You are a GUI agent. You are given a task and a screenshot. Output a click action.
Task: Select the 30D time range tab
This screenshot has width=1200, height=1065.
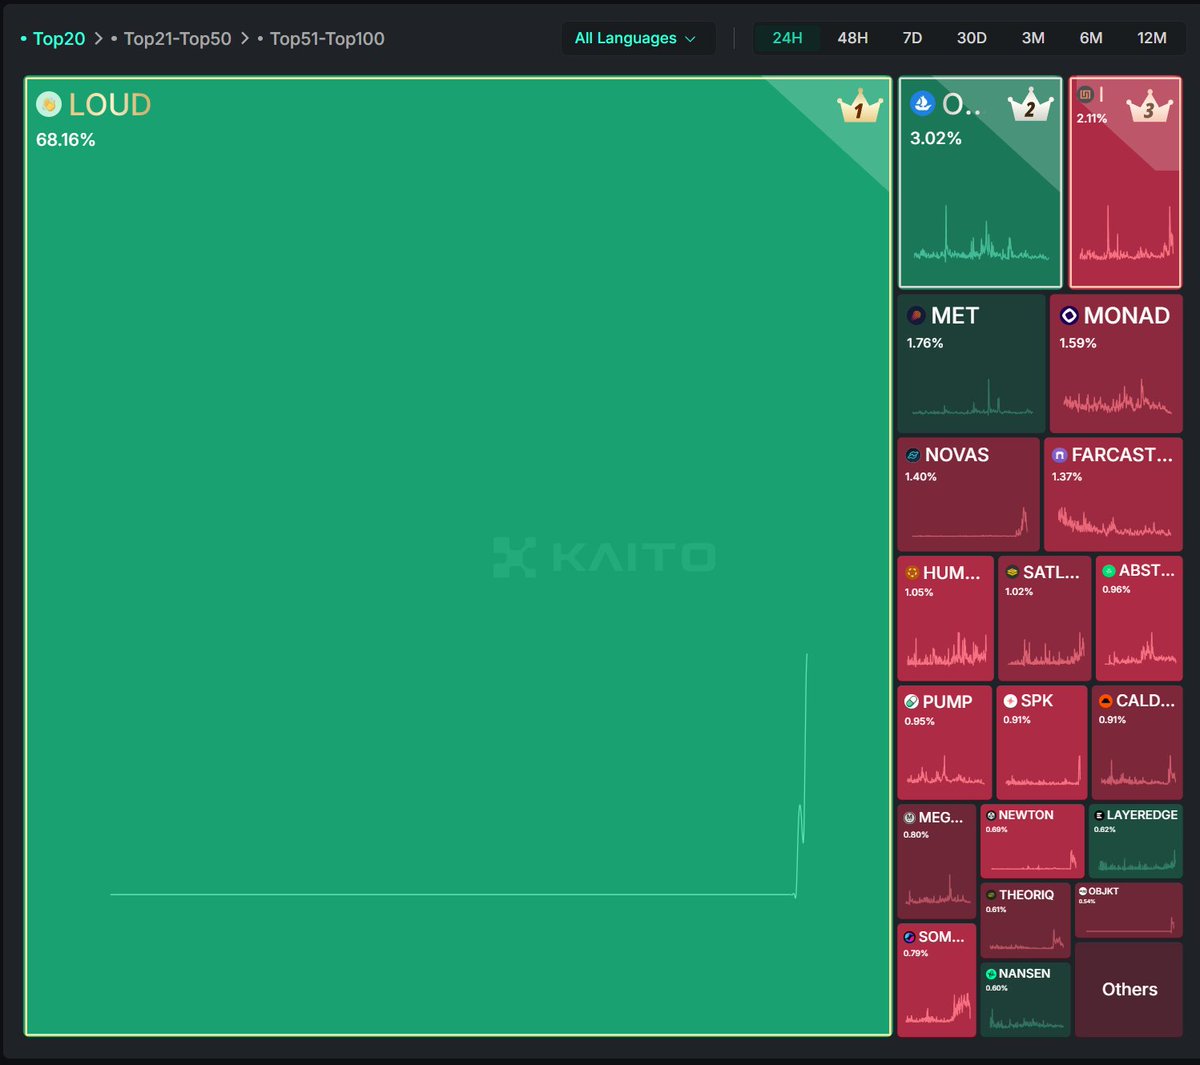click(972, 38)
